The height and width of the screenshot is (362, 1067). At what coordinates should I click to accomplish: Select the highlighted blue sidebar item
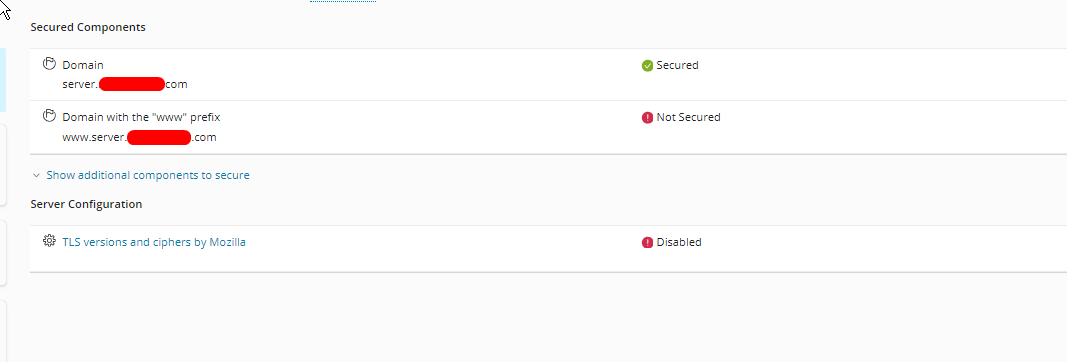click(x=3, y=80)
